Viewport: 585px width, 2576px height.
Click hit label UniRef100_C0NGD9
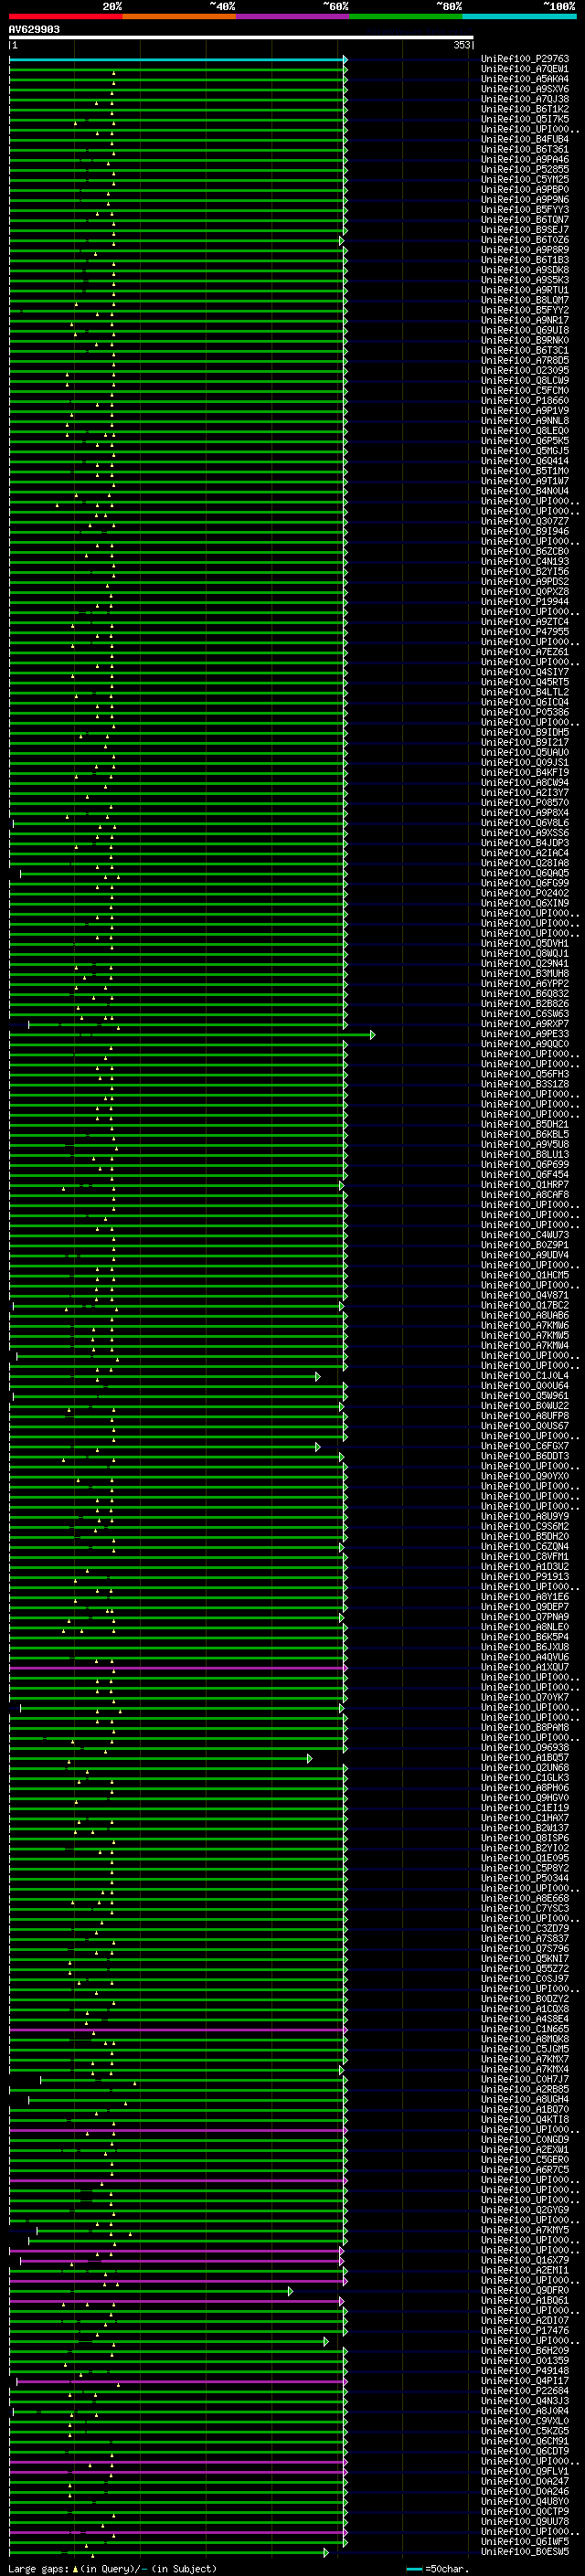click(x=525, y=2141)
